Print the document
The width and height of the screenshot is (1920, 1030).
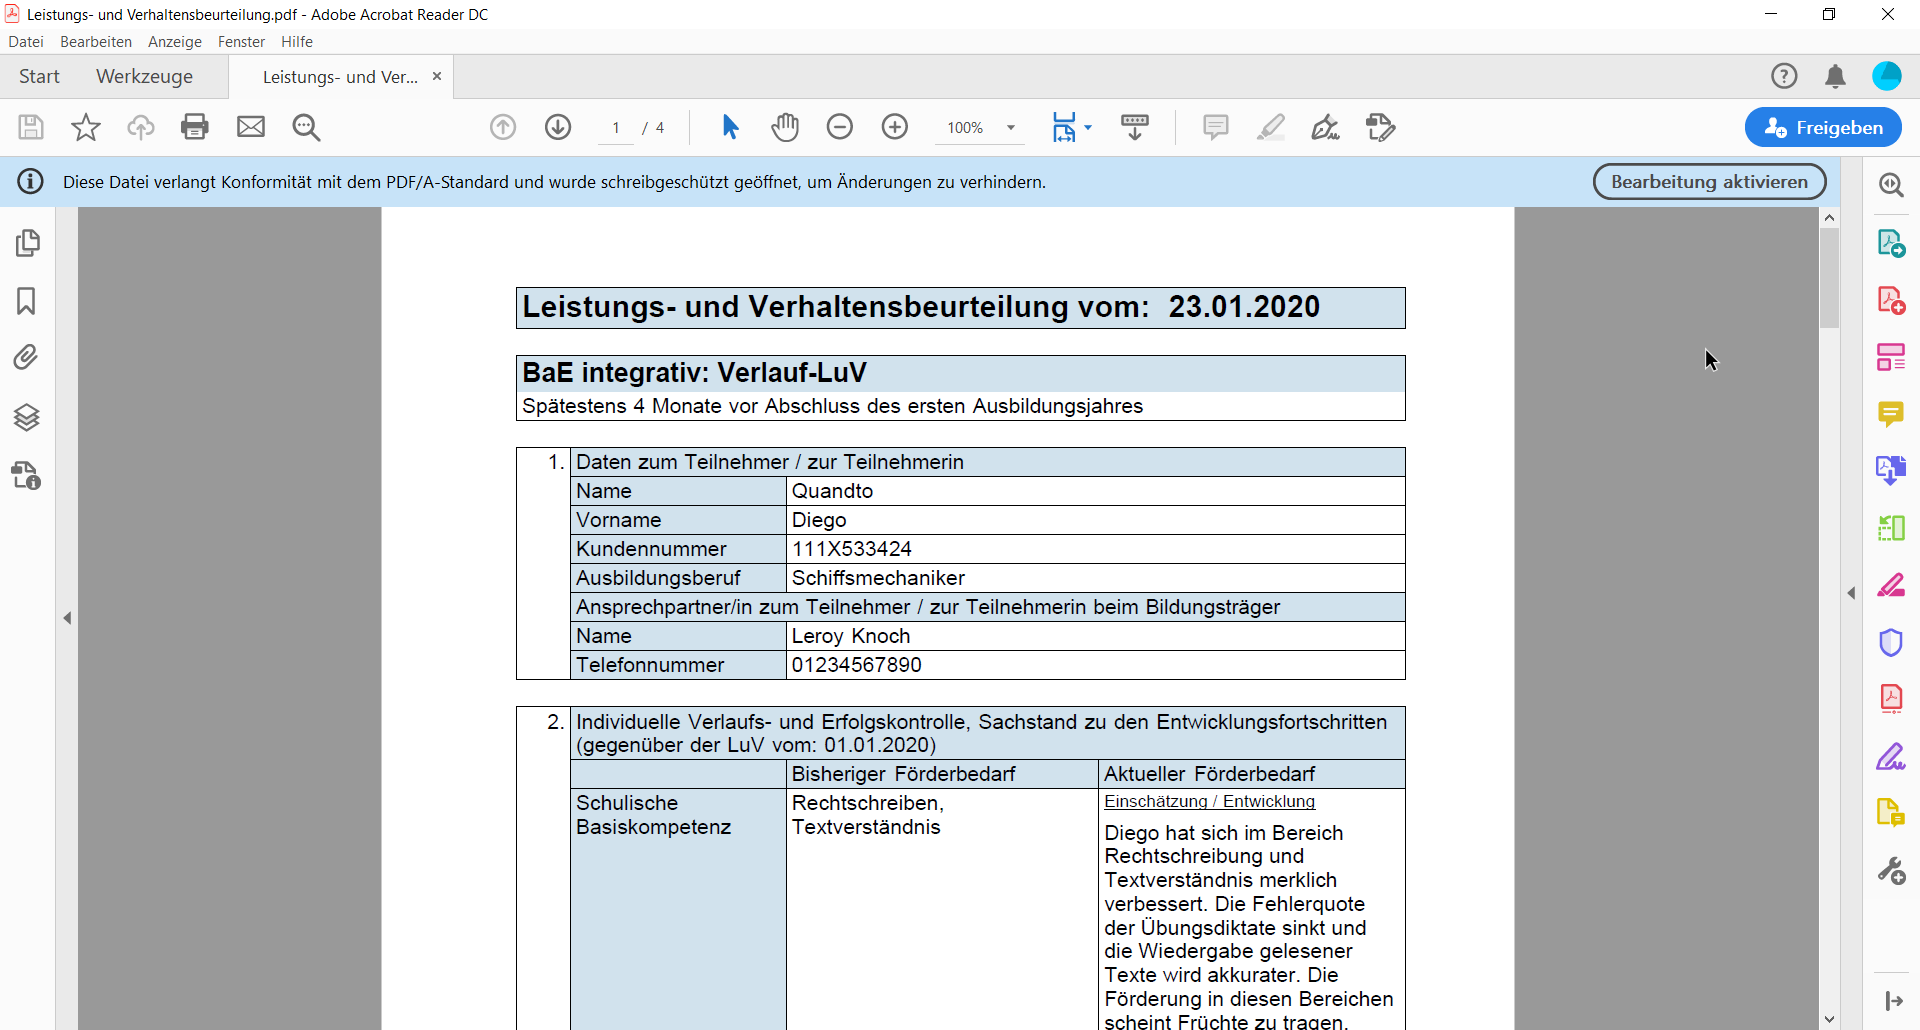pos(195,127)
